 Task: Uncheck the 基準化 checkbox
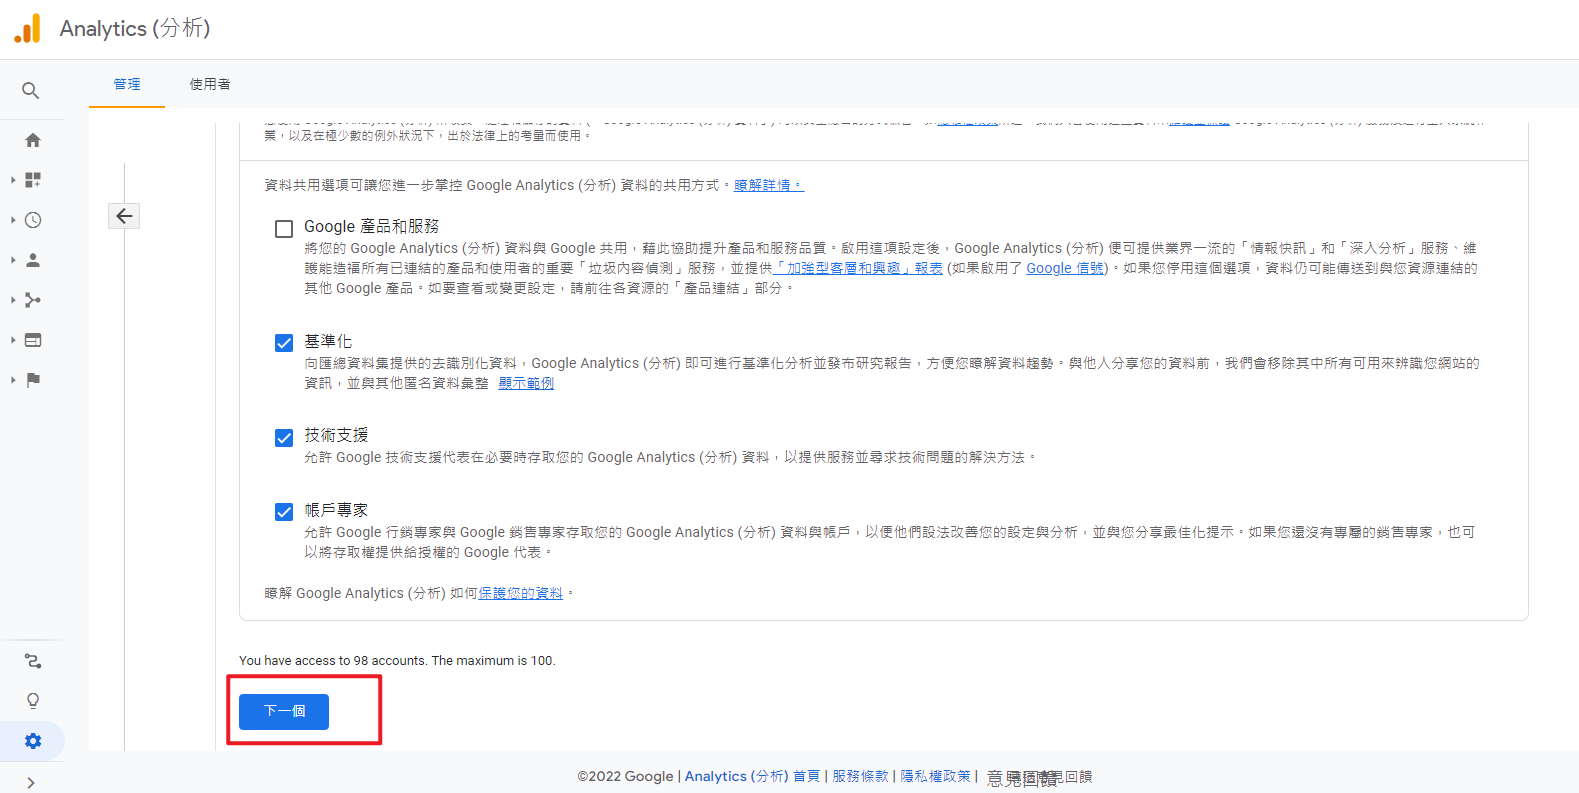[x=284, y=343]
